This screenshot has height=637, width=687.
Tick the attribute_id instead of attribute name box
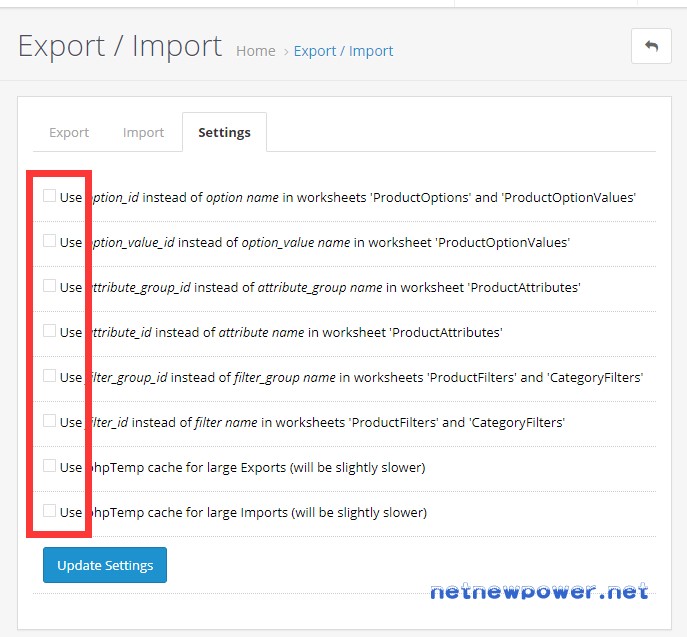[x=50, y=331]
